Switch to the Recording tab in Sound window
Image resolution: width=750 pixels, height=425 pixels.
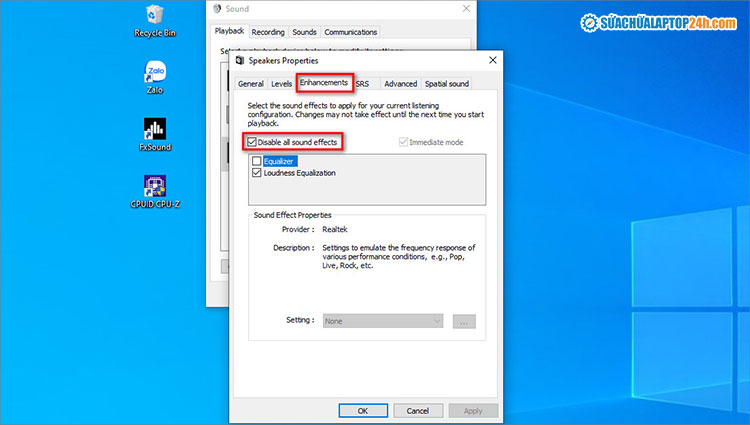click(267, 32)
